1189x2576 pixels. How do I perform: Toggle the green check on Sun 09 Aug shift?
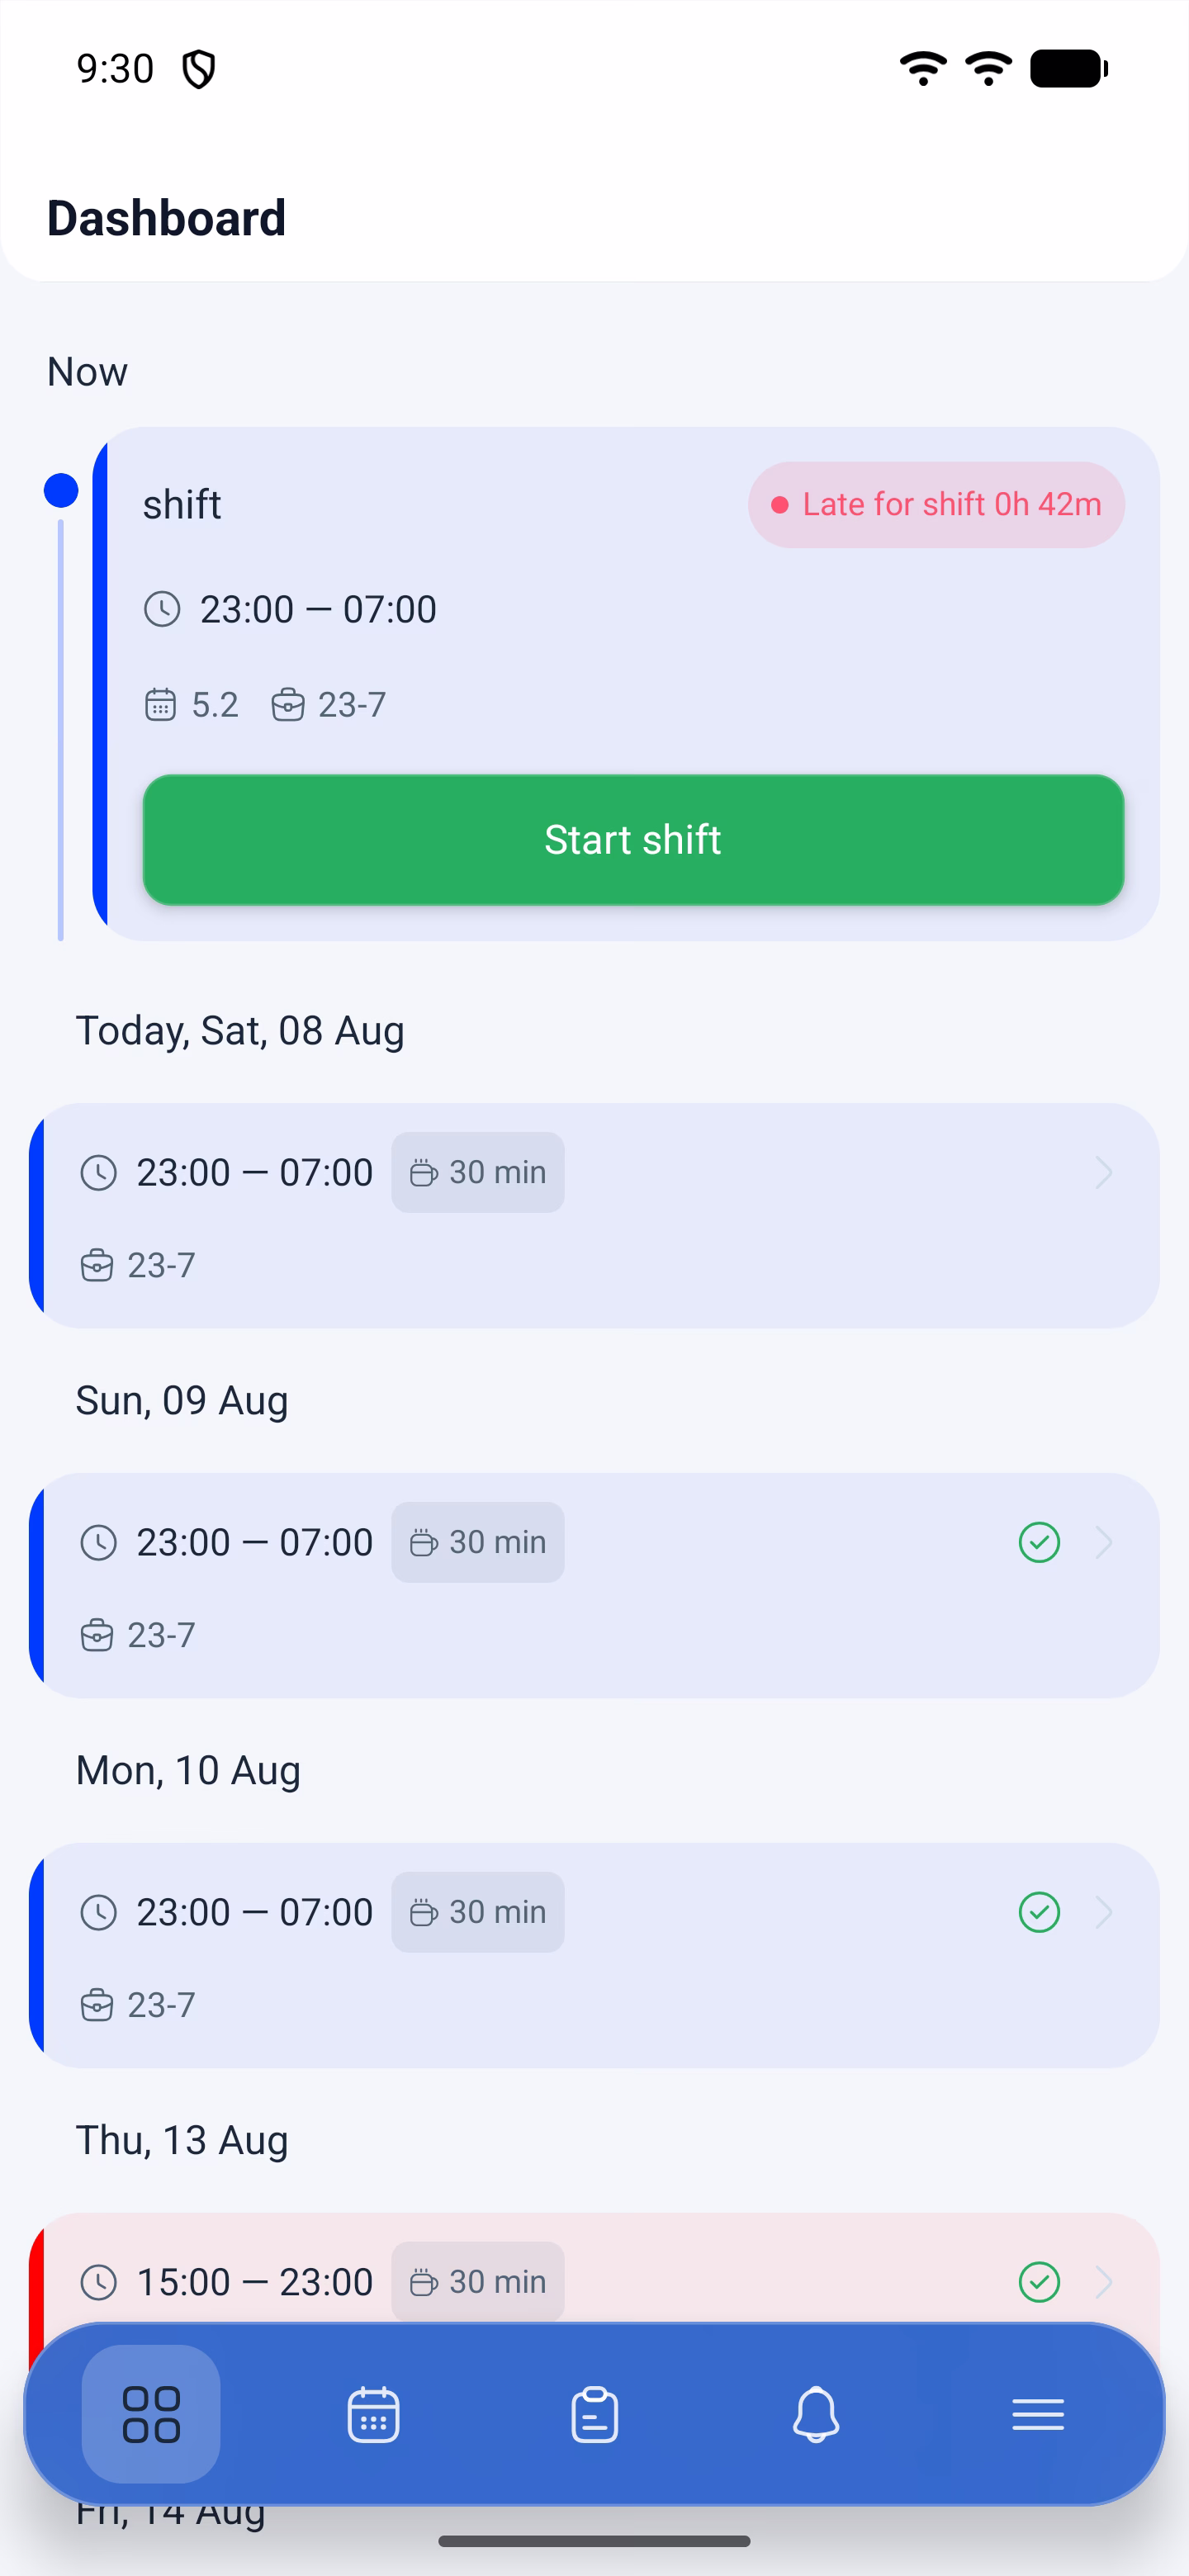pos(1039,1542)
